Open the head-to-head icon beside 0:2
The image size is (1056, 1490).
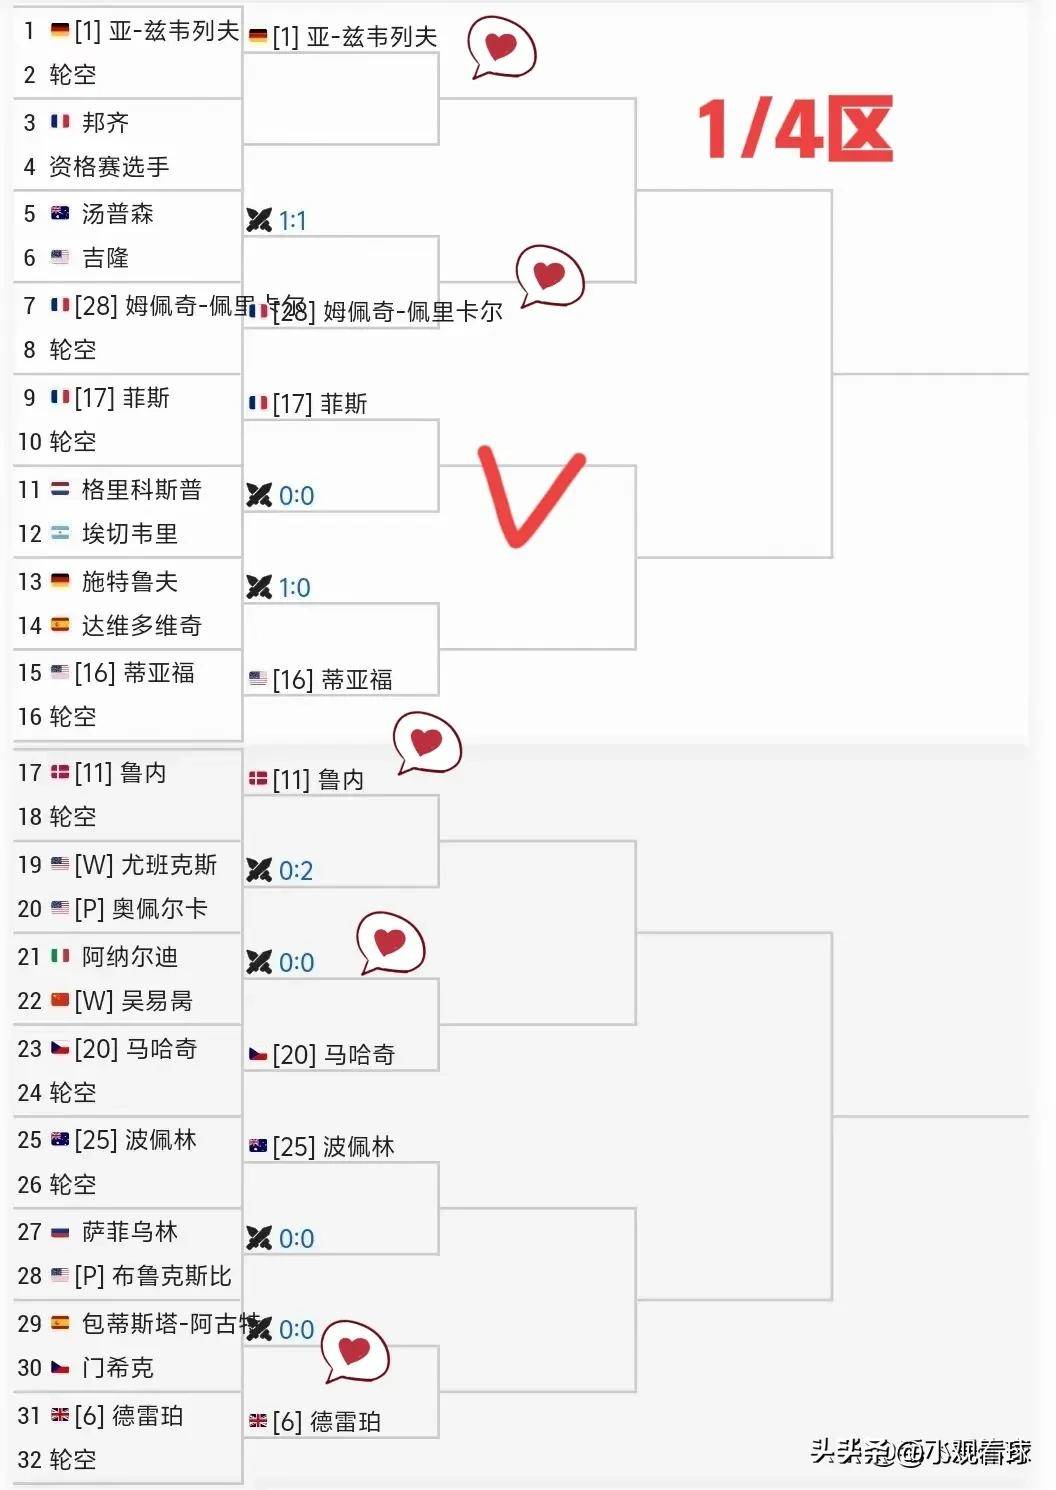259,870
